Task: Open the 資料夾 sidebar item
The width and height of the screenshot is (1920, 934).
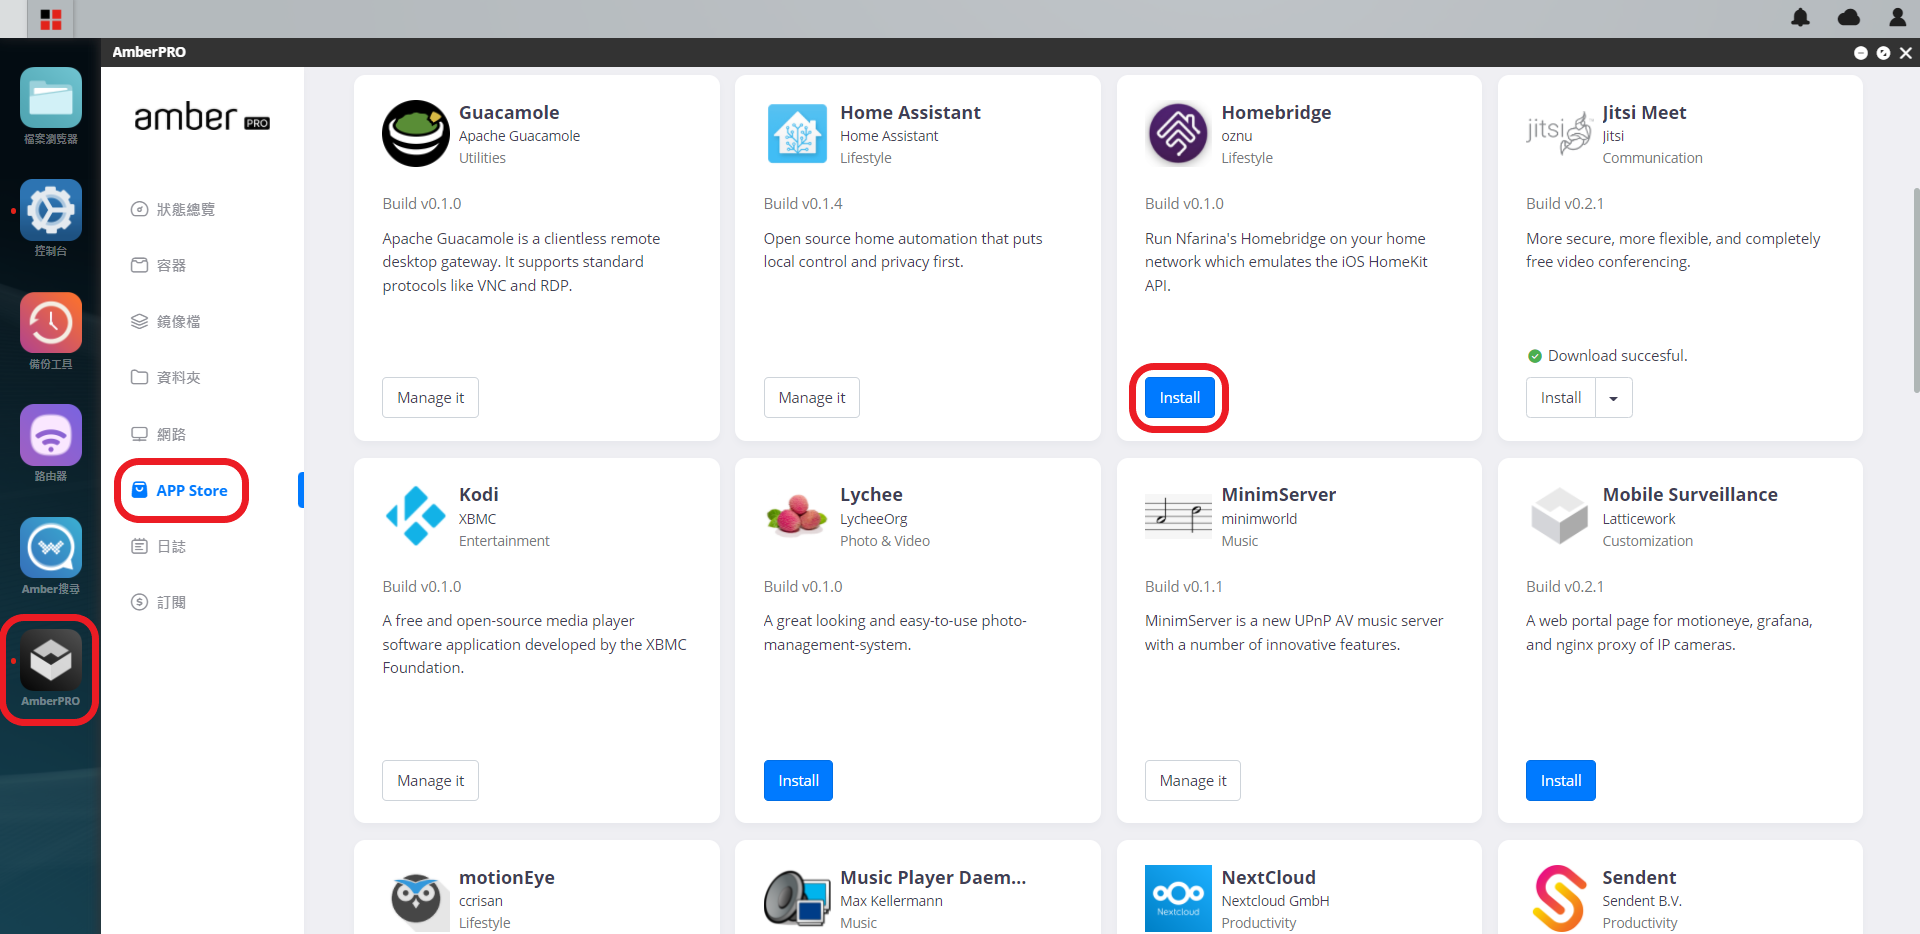Action: click(x=166, y=377)
